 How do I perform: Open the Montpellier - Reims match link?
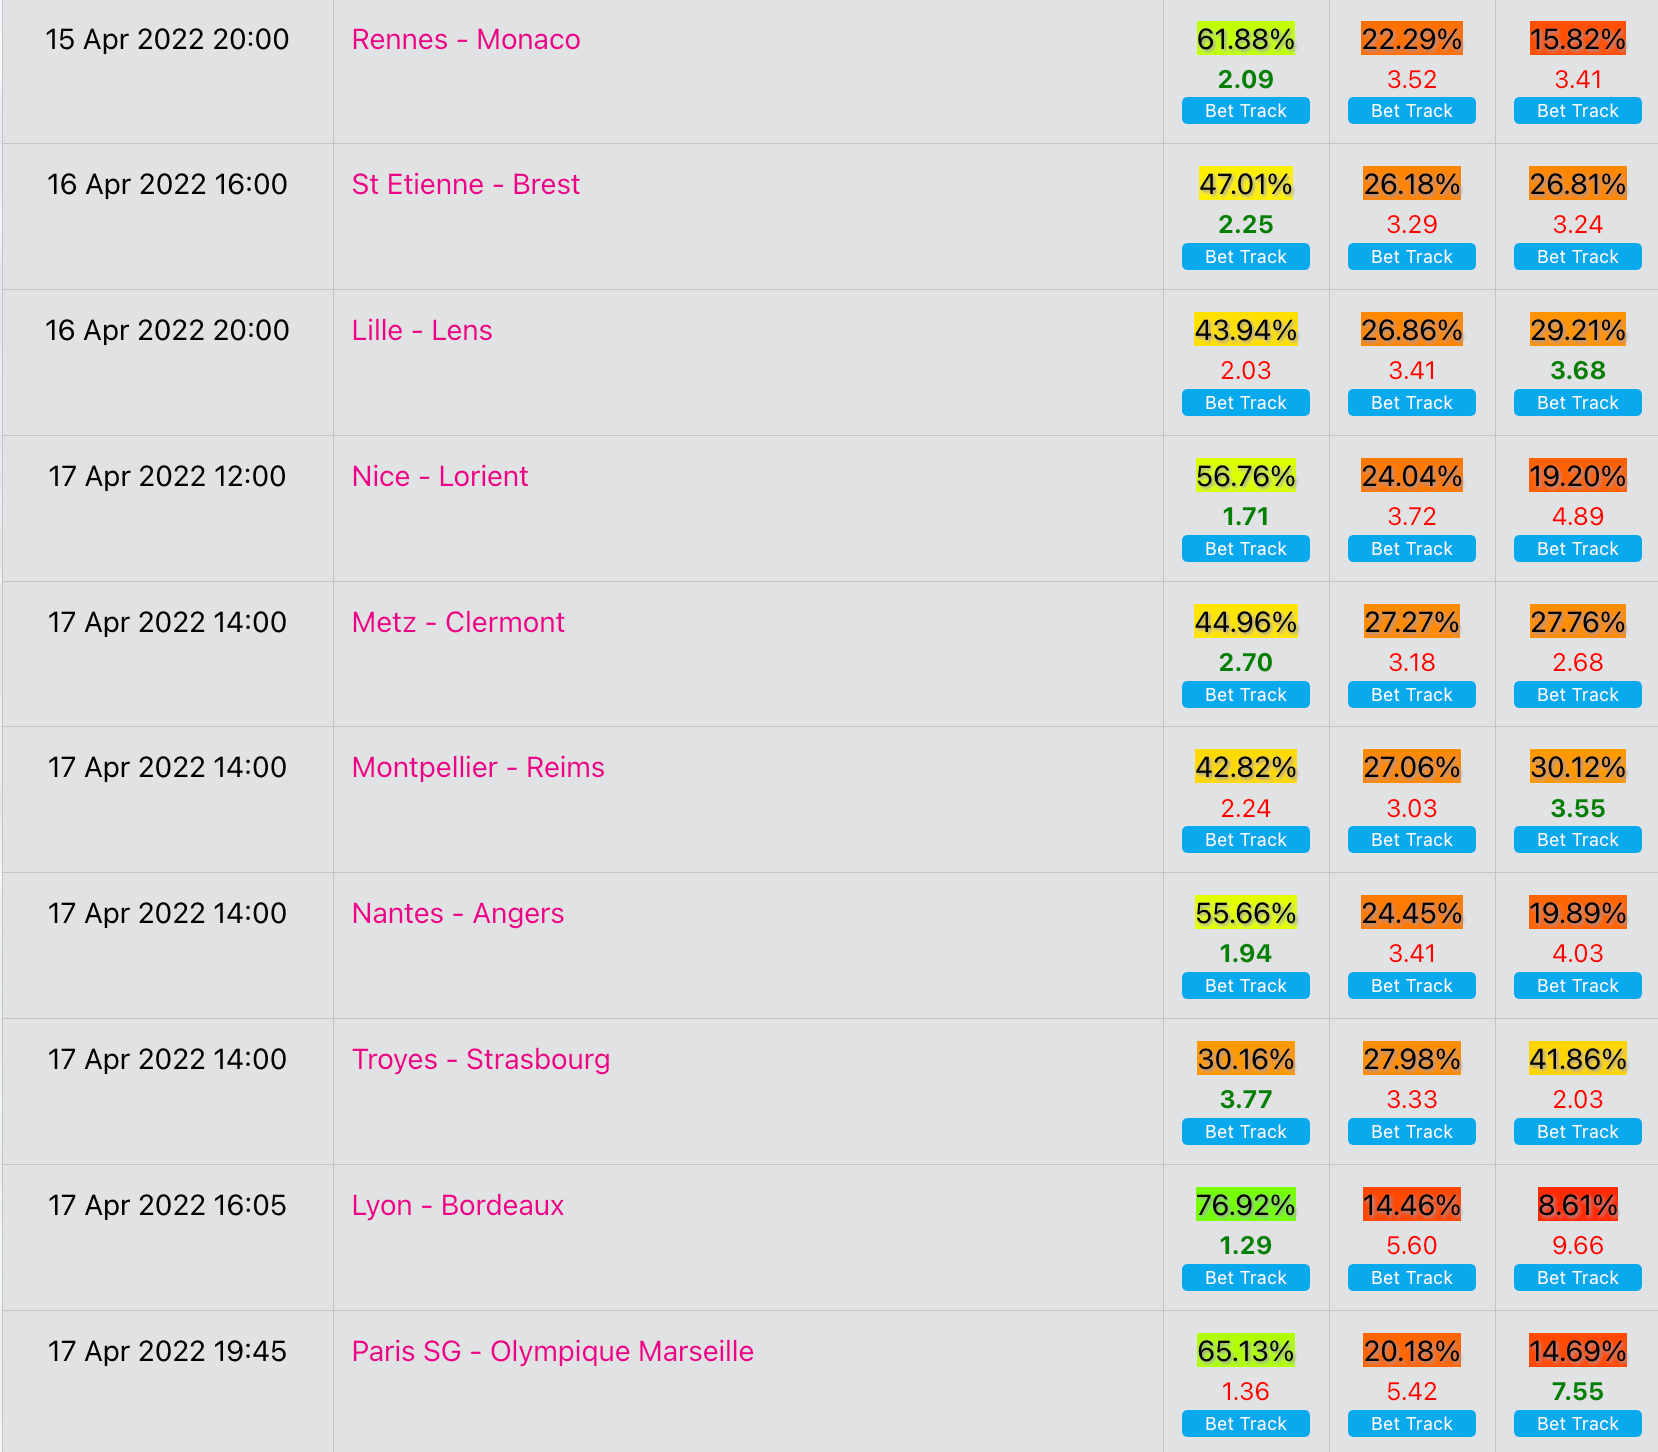pyautogui.click(x=478, y=768)
